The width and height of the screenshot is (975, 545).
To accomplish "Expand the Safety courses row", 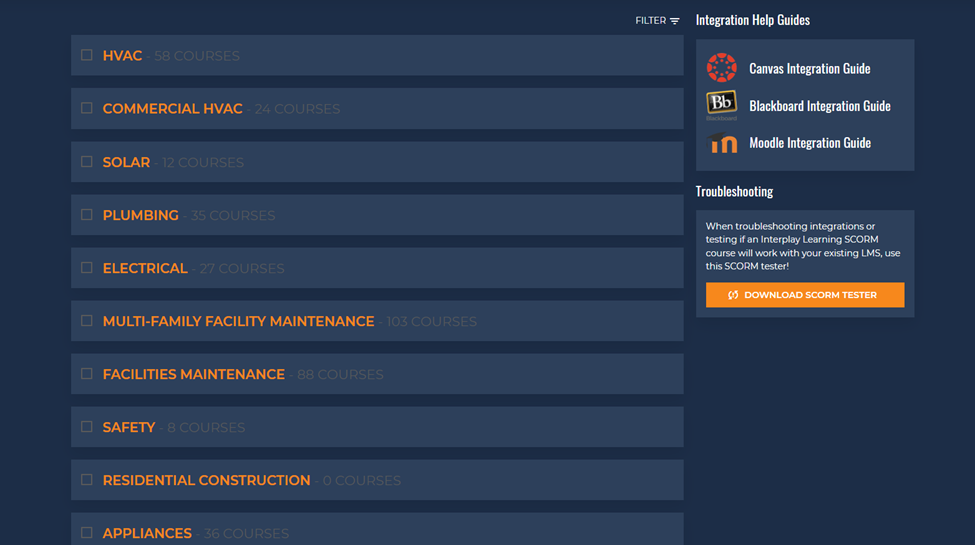I will click(377, 427).
